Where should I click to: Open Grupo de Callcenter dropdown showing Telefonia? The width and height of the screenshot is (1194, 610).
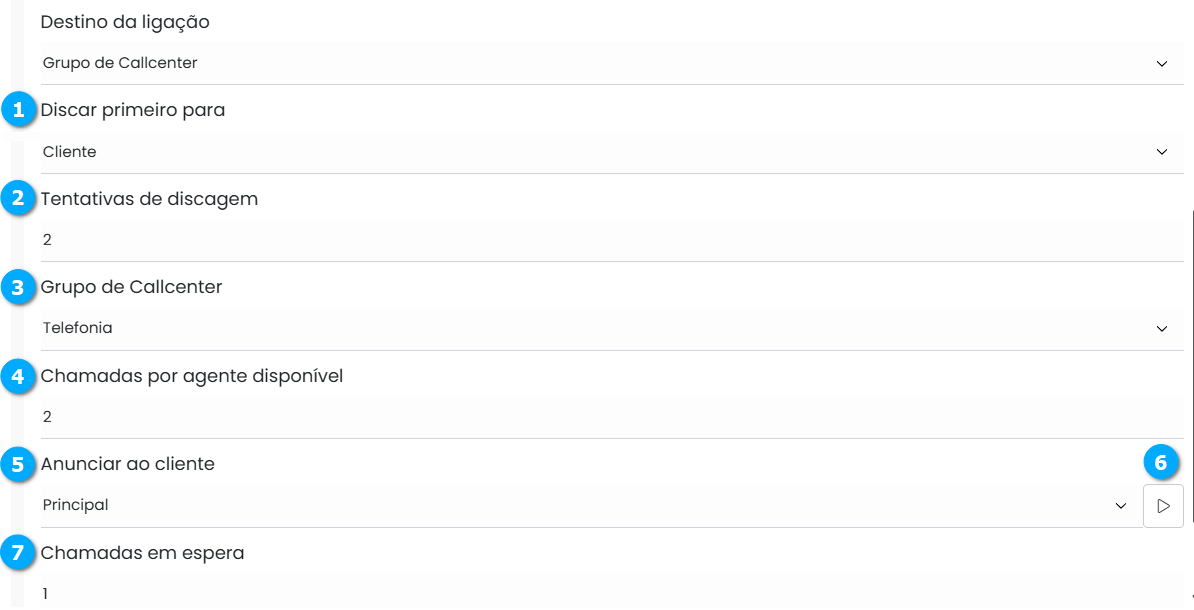pos(600,328)
